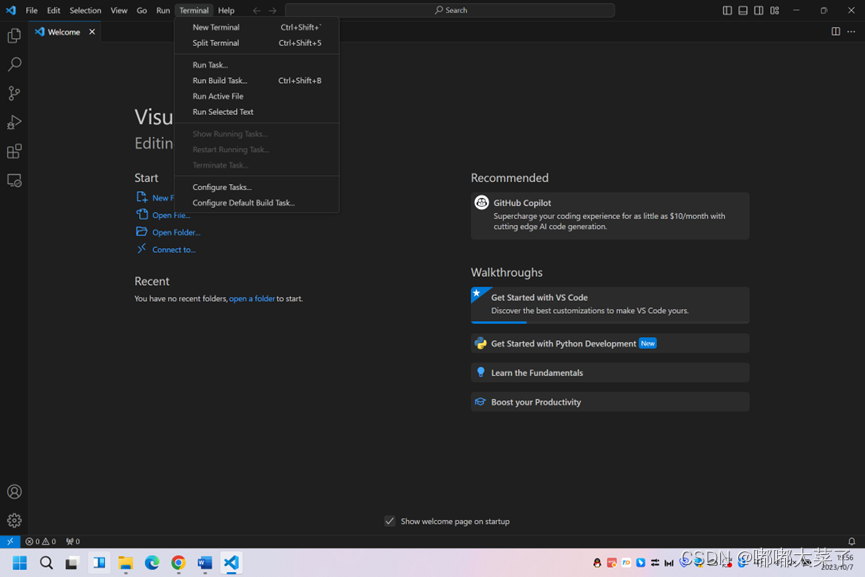
Task: Open the View menu
Action: [119, 10]
